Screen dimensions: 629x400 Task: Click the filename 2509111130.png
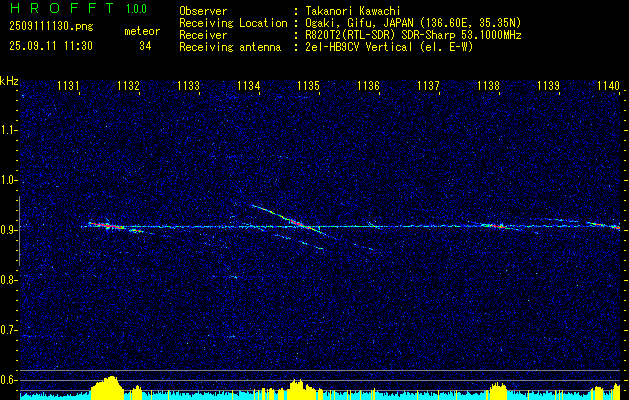(51, 26)
